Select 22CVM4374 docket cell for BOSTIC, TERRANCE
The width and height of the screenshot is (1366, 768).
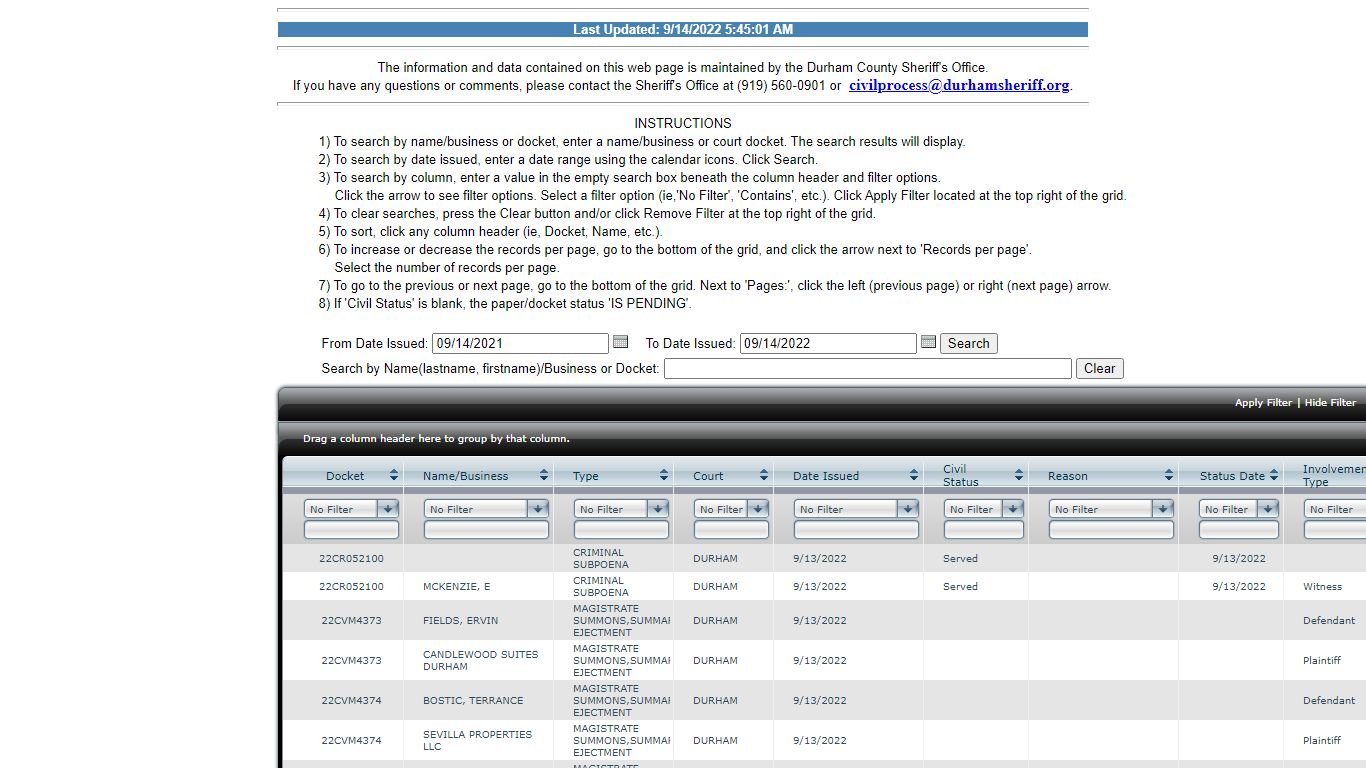(343, 700)
